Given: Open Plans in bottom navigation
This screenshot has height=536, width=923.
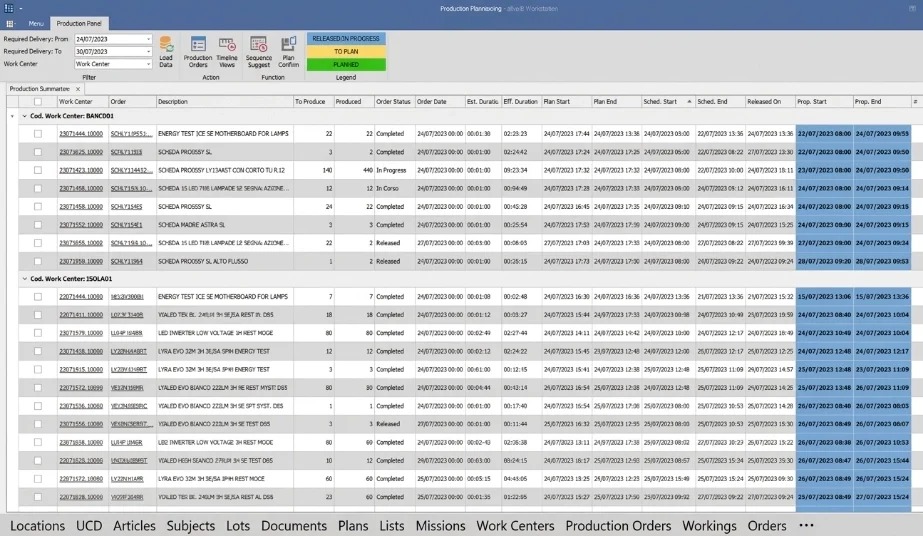Looking at the screenshot, I should click(353, 526).
